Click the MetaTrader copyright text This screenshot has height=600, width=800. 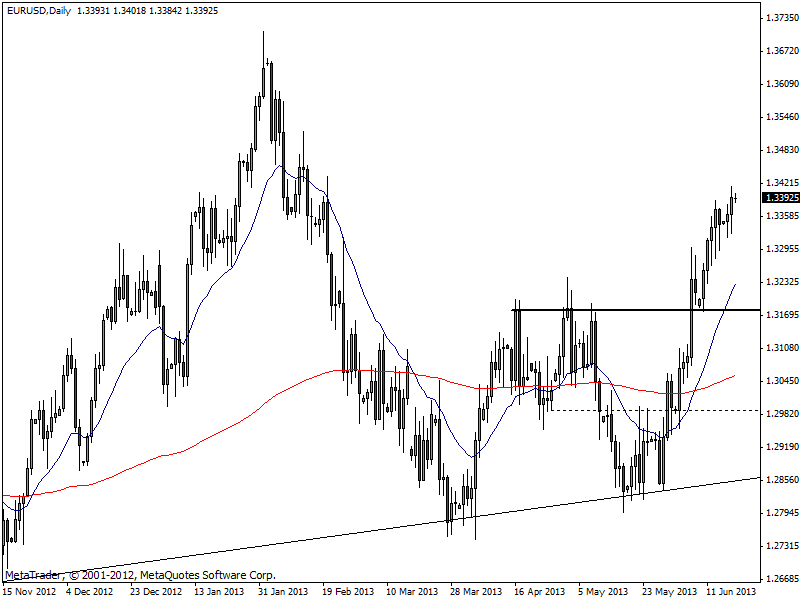[140, 575]
